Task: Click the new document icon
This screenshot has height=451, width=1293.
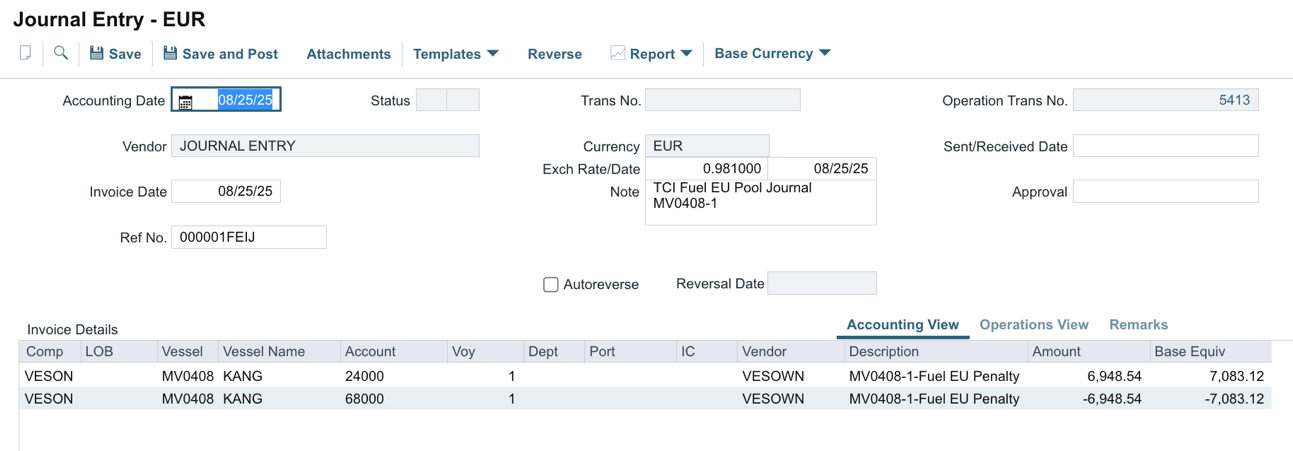Action: tap(25, 53)
